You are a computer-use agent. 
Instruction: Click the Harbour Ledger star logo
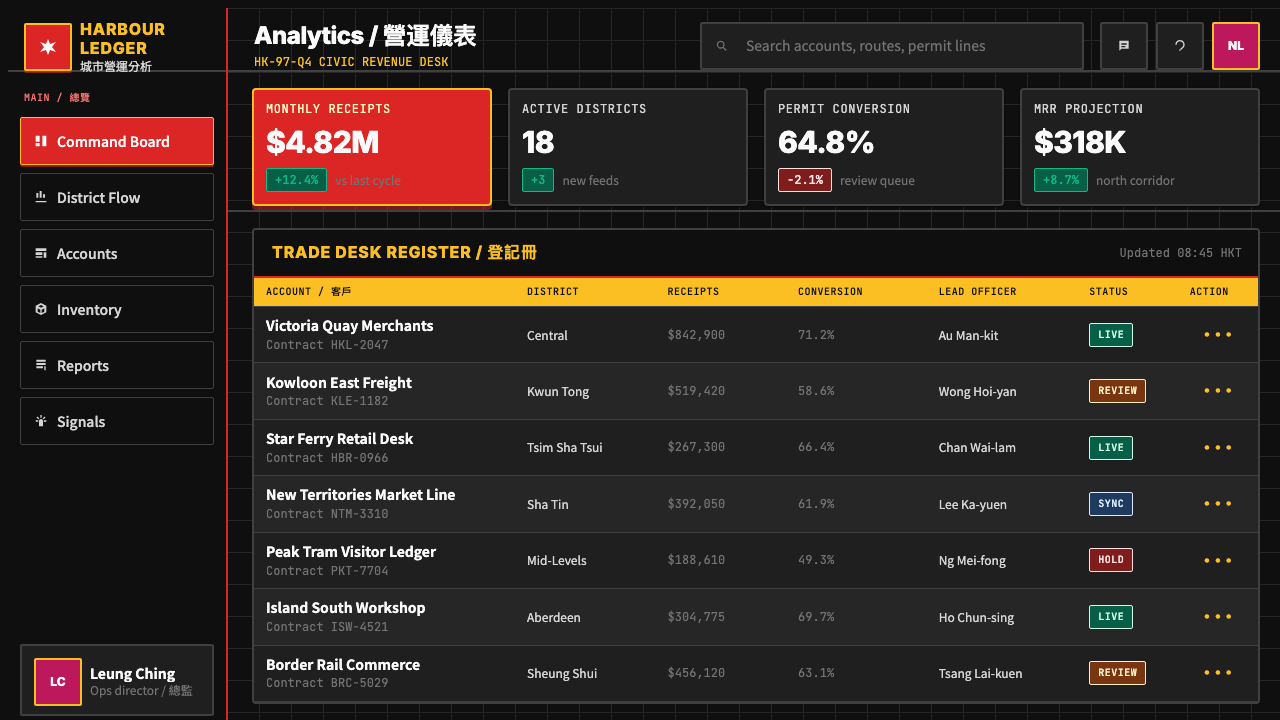47,47
